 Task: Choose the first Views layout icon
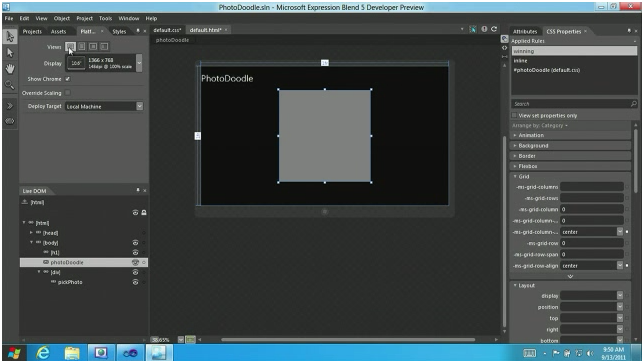70,46
